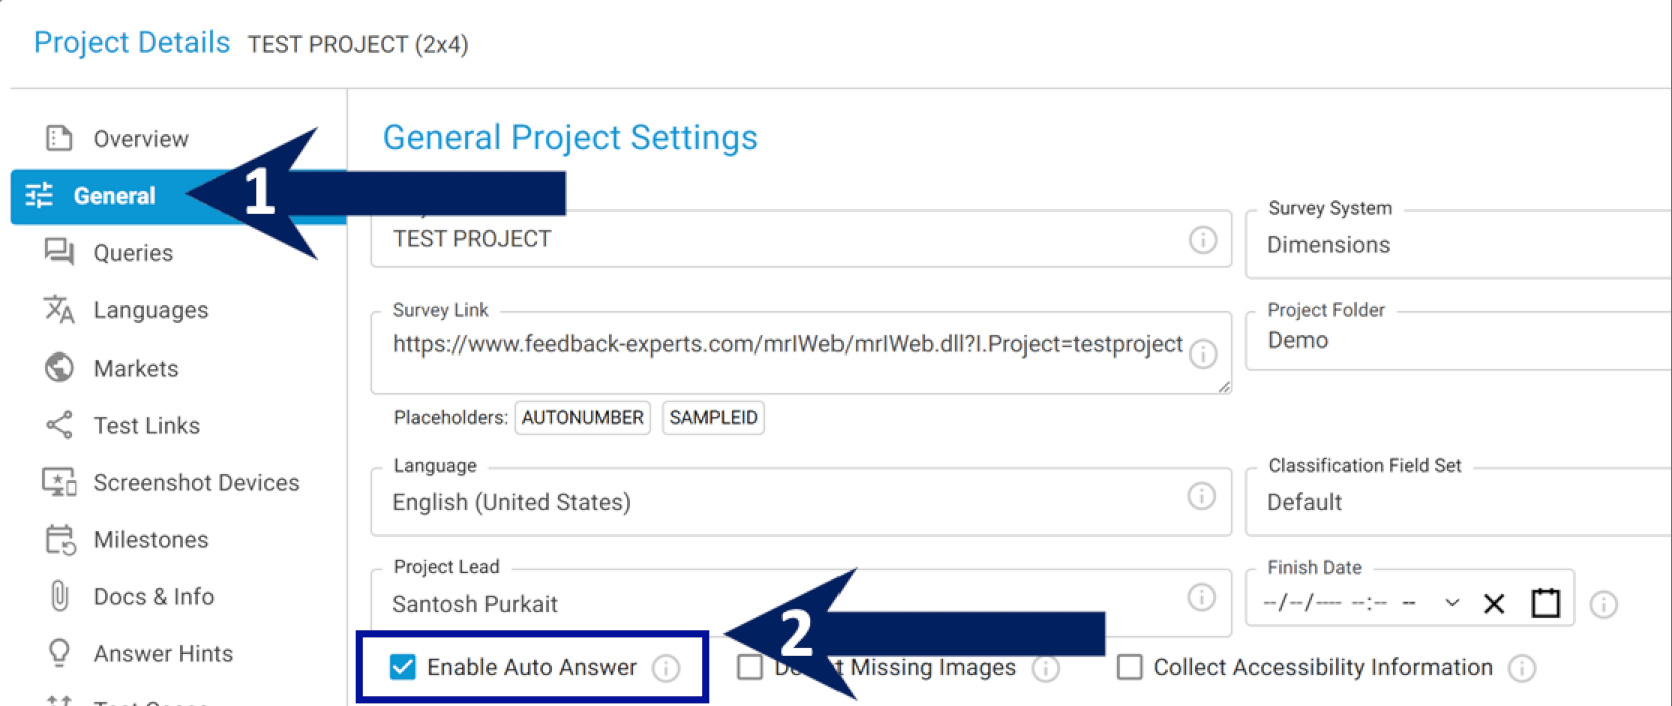Open the Finish Date chevron dropdown
This screenshot has width=1672, height=706.
1452,603
